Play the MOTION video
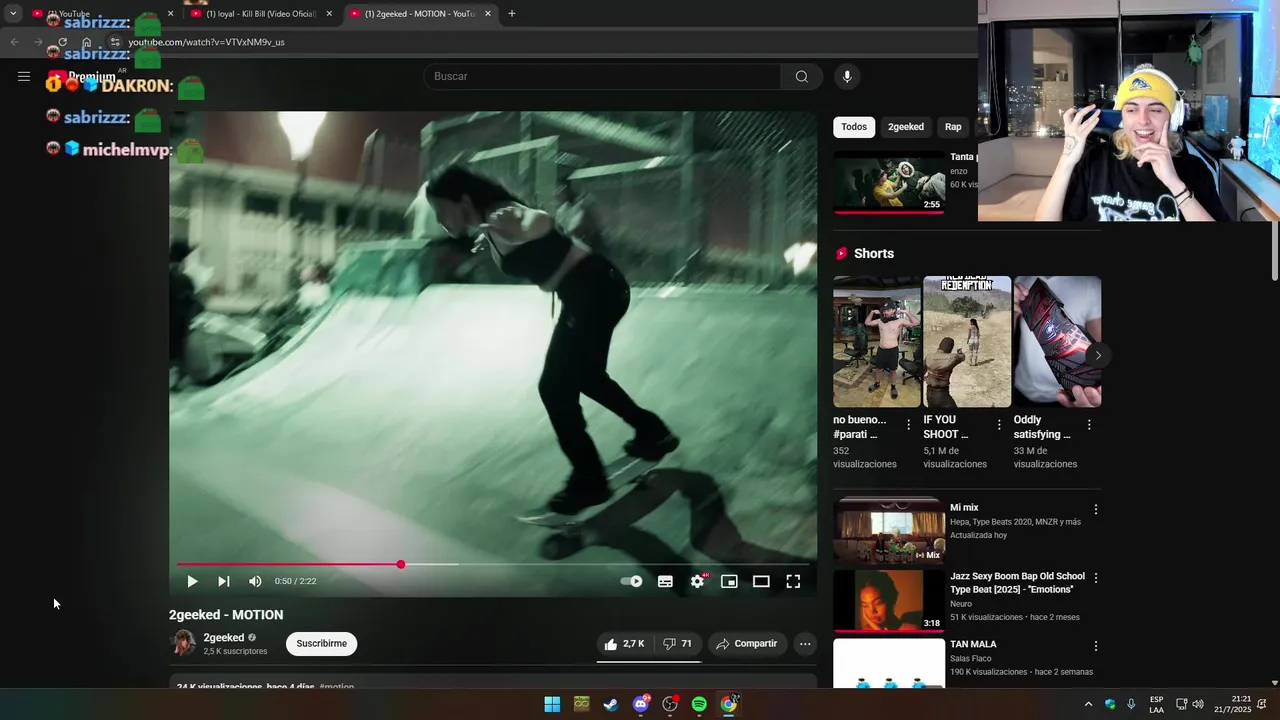 pyautogui.click(x=192, y=581)
